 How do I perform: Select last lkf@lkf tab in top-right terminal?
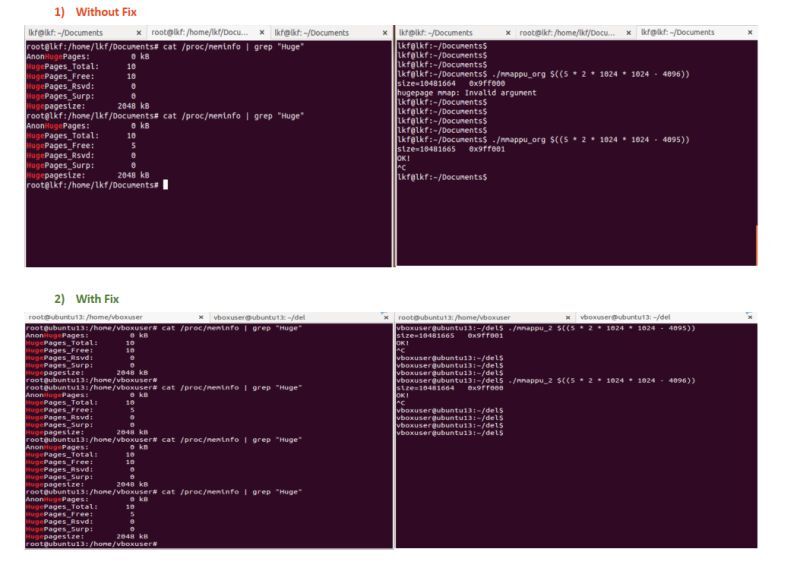point(678,33)
